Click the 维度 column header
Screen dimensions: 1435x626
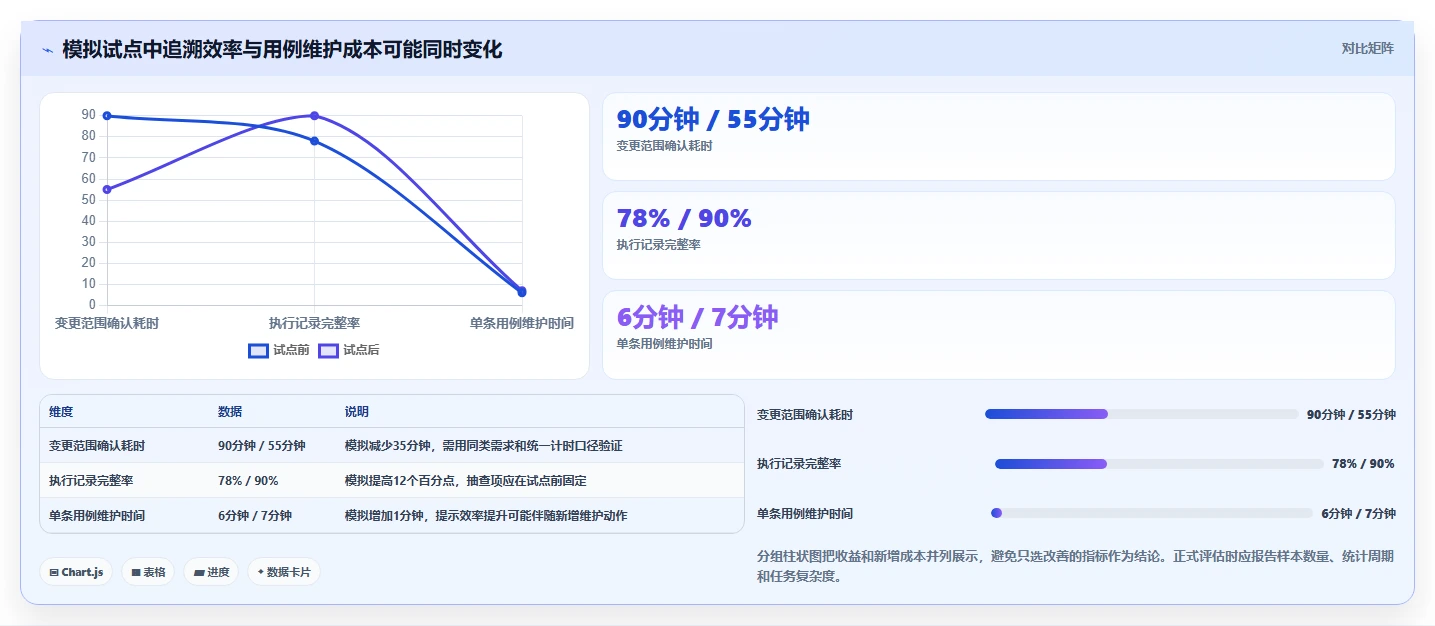61,412
